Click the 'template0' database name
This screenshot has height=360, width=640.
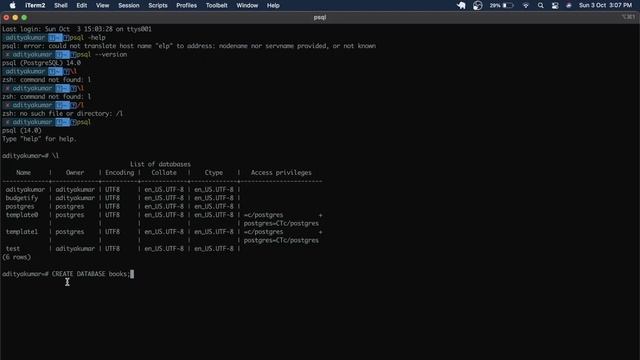[22, 215]
